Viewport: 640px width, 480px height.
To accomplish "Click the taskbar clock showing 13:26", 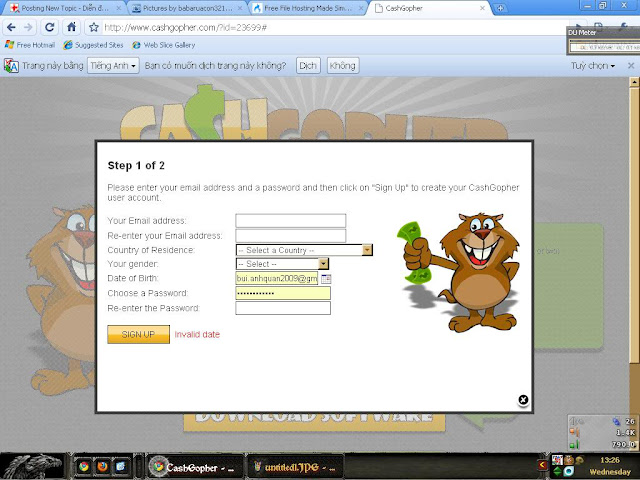I will coord(610,460).
